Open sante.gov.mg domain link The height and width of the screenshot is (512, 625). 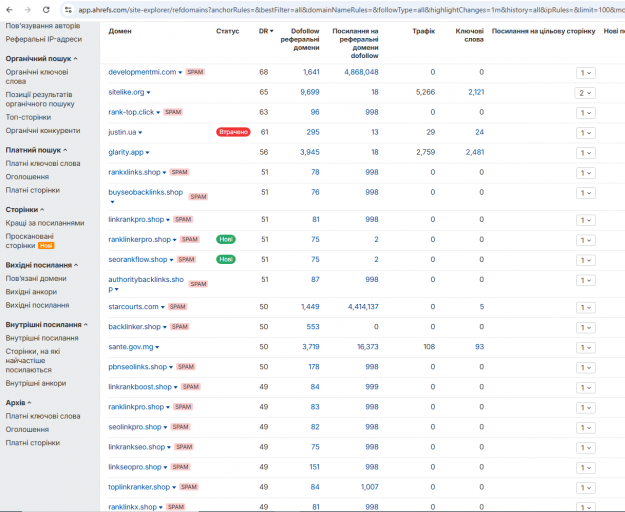[x=131, y=347]
